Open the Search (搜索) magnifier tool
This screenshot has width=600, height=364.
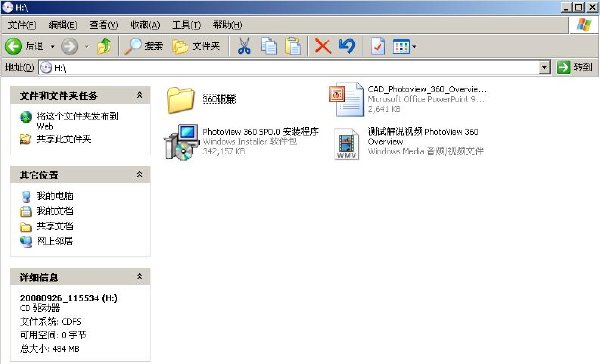coord(143,46)
